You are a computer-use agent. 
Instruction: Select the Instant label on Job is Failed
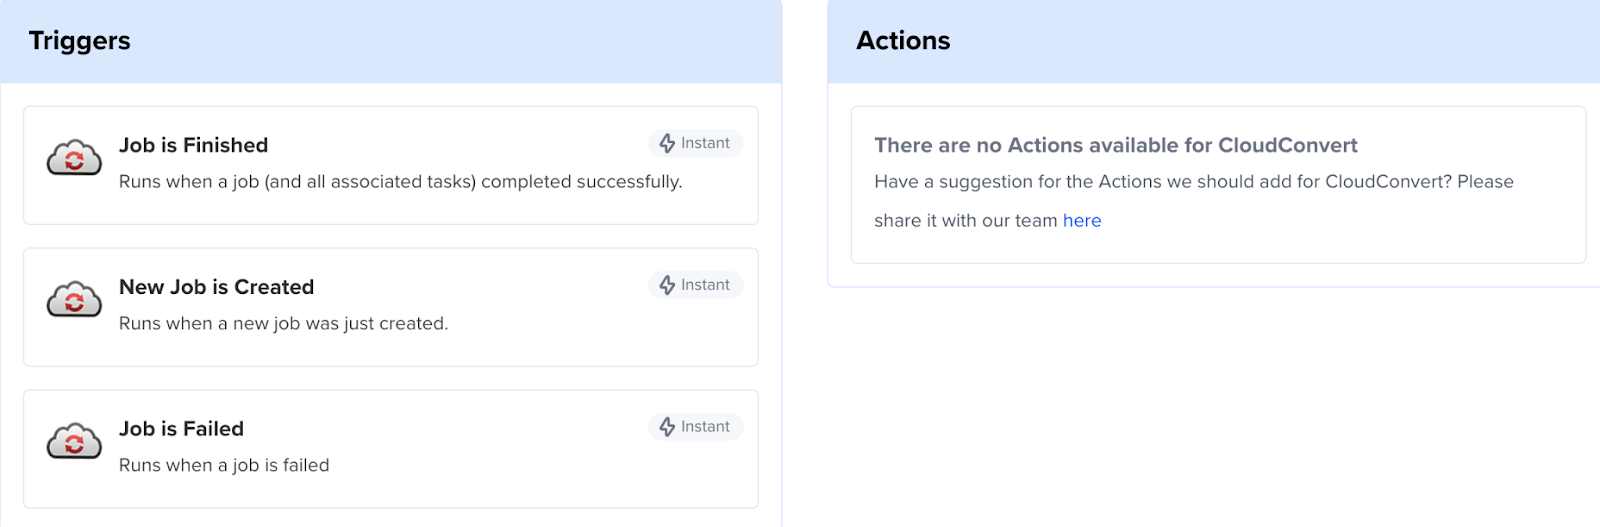coord(705,427)
